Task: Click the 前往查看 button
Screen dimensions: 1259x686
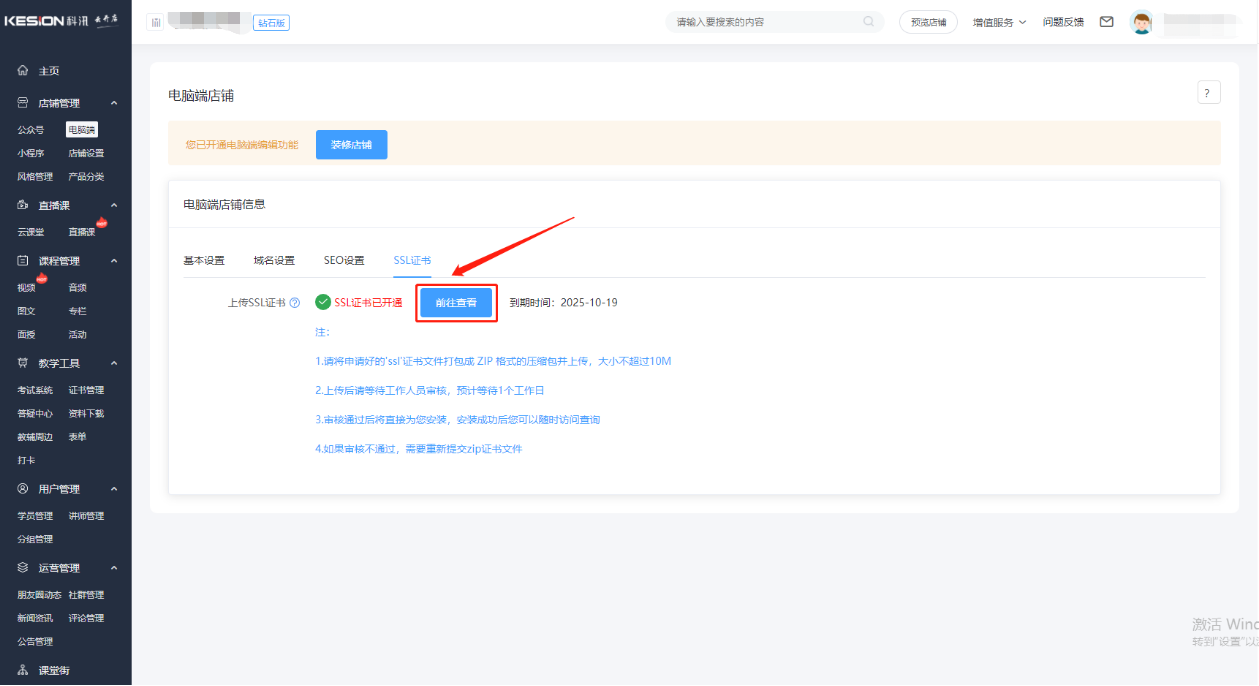Action: point(456,303)
